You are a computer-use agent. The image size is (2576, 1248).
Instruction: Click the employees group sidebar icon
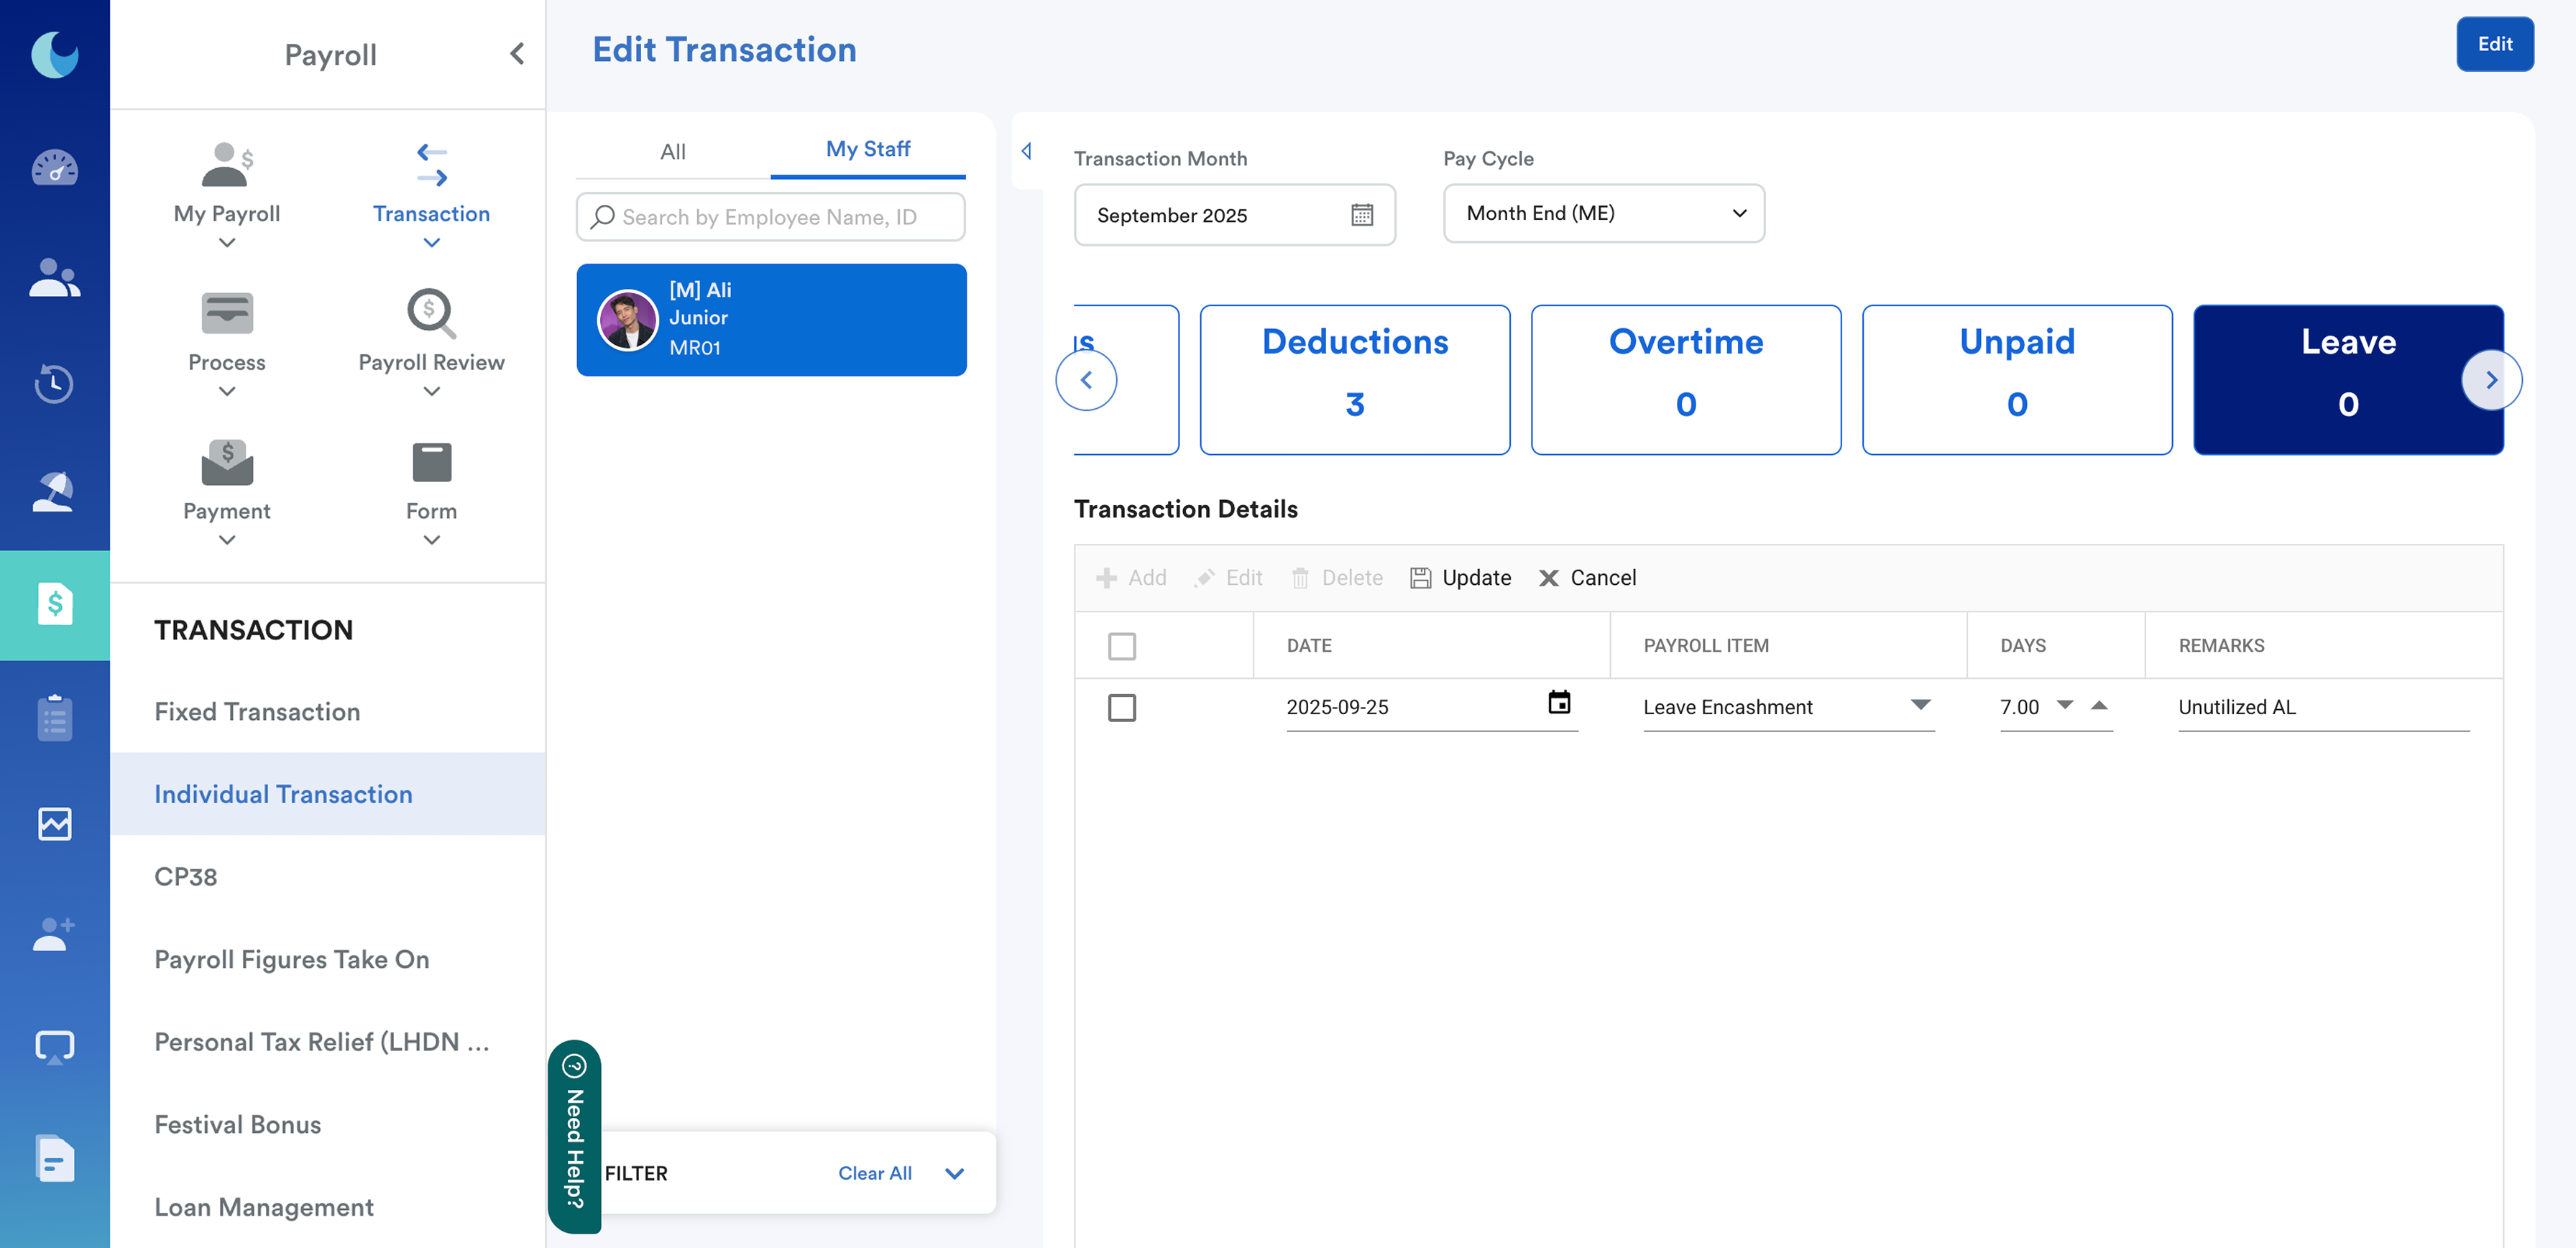point(54,277)
